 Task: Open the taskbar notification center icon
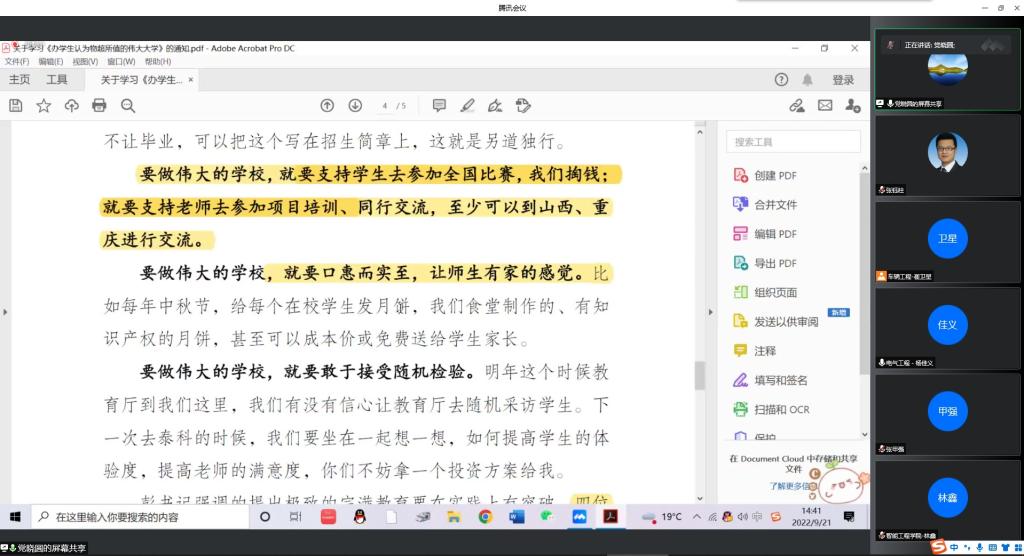tap(849, 517)
